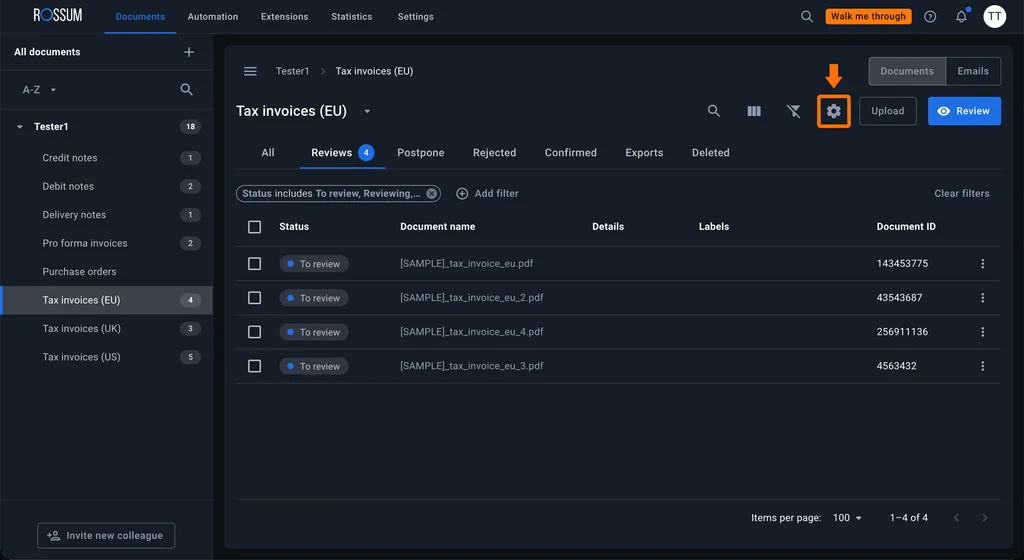
Task: Open the Automation menu in the top bar
Action: click(213, 16)
